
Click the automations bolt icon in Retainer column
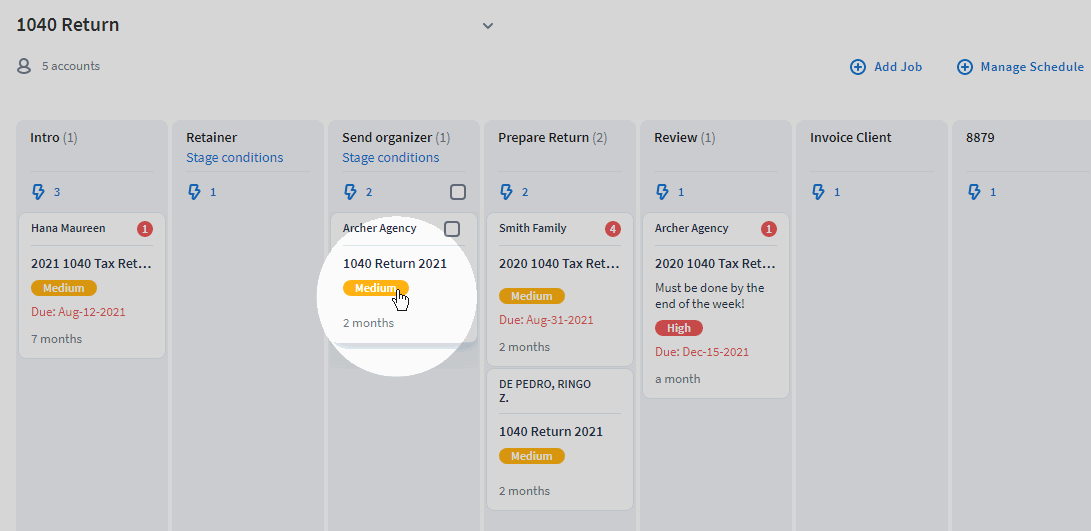point(195,192)
